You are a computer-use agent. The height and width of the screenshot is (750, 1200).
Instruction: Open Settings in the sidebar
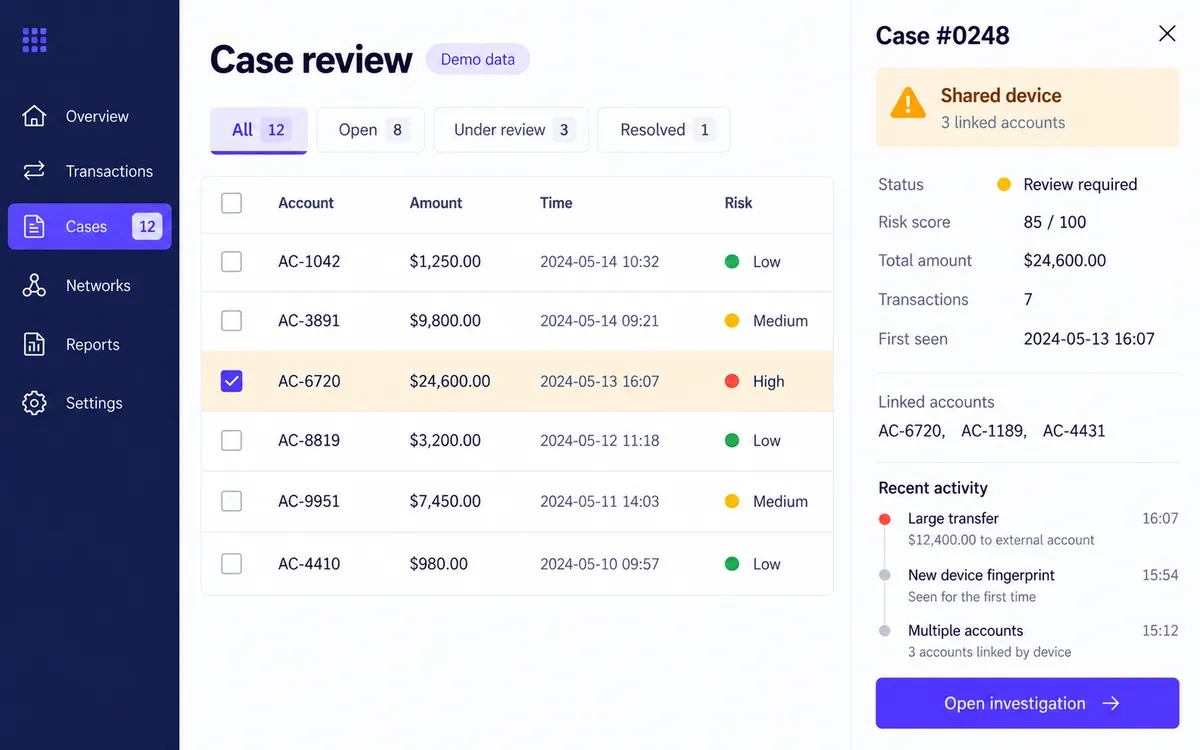click(90, 403)
